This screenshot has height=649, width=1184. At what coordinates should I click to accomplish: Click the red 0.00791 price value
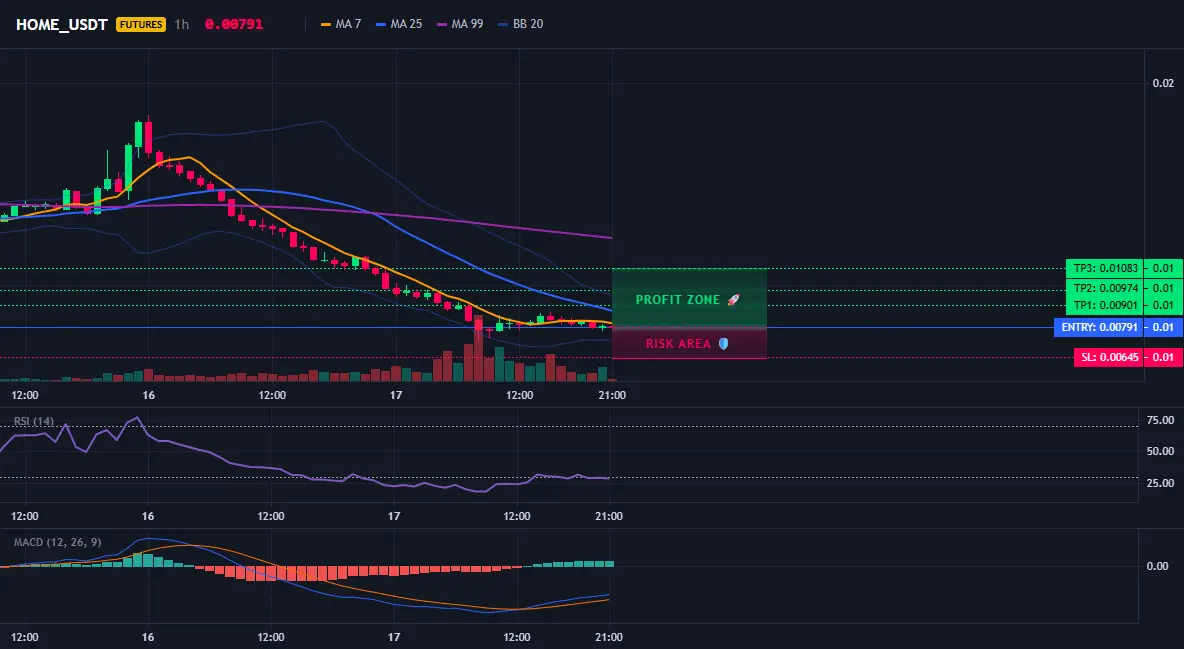[x=234, y=24]
